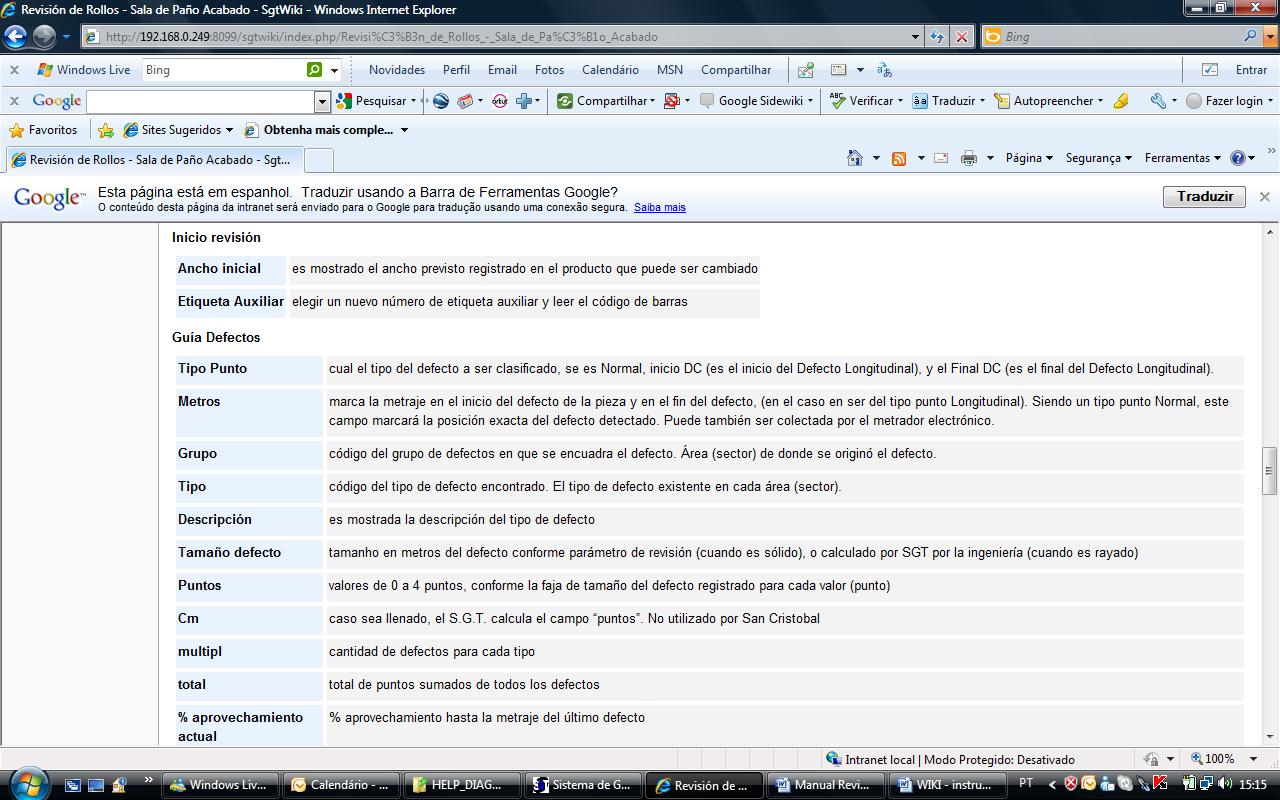
Task: Open the zoom level 100% dropdown
Action: tap(1253, 759)
